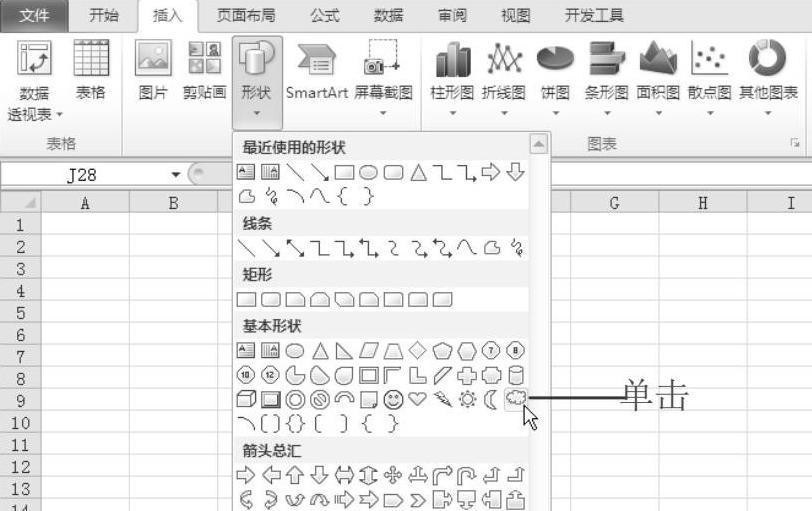Pick the Double Brace shape

pyautogui.click(x=295, y=424)
